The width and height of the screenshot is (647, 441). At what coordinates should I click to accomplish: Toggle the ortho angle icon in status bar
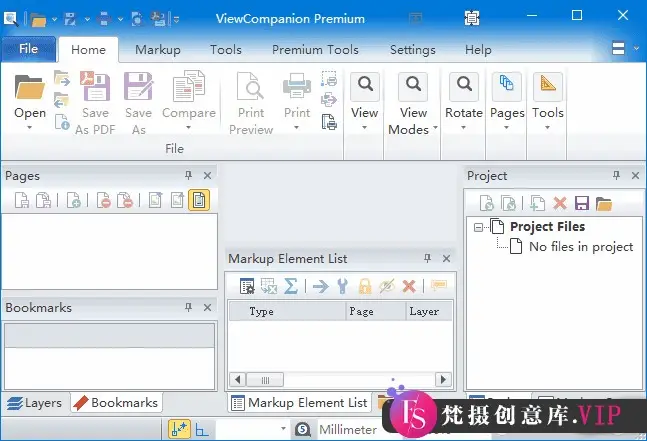(202, 429)
